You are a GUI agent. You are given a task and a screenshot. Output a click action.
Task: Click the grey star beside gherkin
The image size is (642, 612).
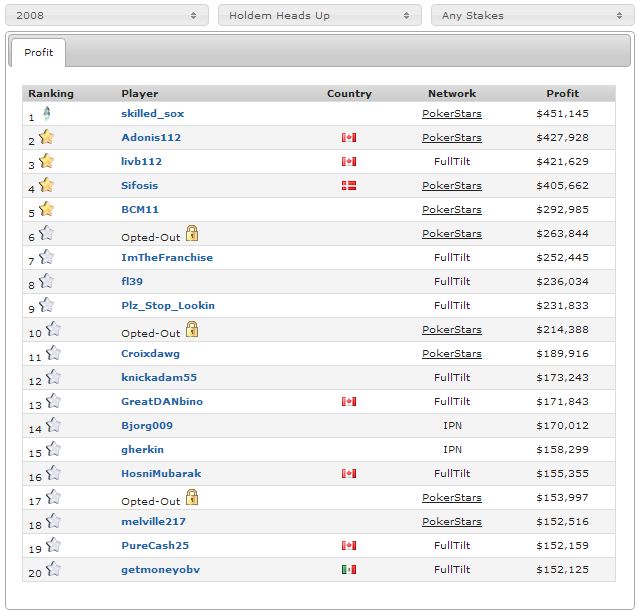tap(54, 449)
